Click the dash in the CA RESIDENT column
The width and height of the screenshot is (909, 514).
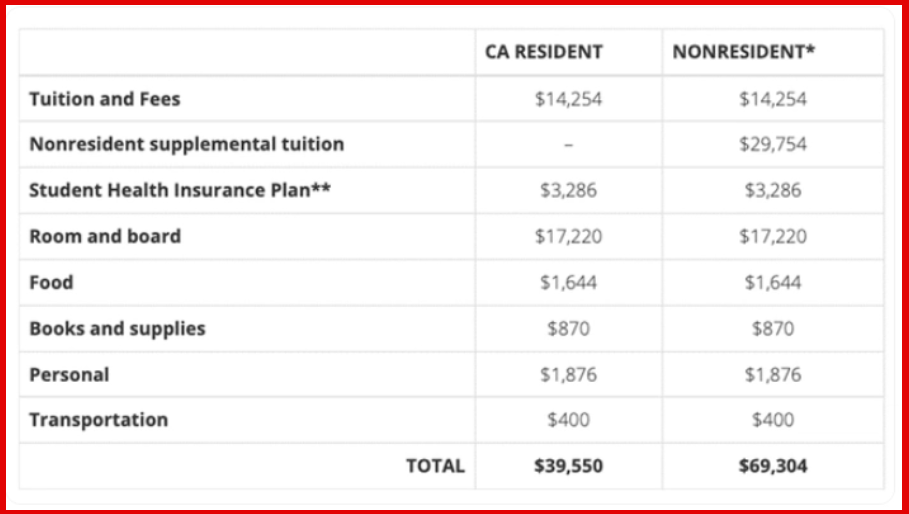point(568,144)
